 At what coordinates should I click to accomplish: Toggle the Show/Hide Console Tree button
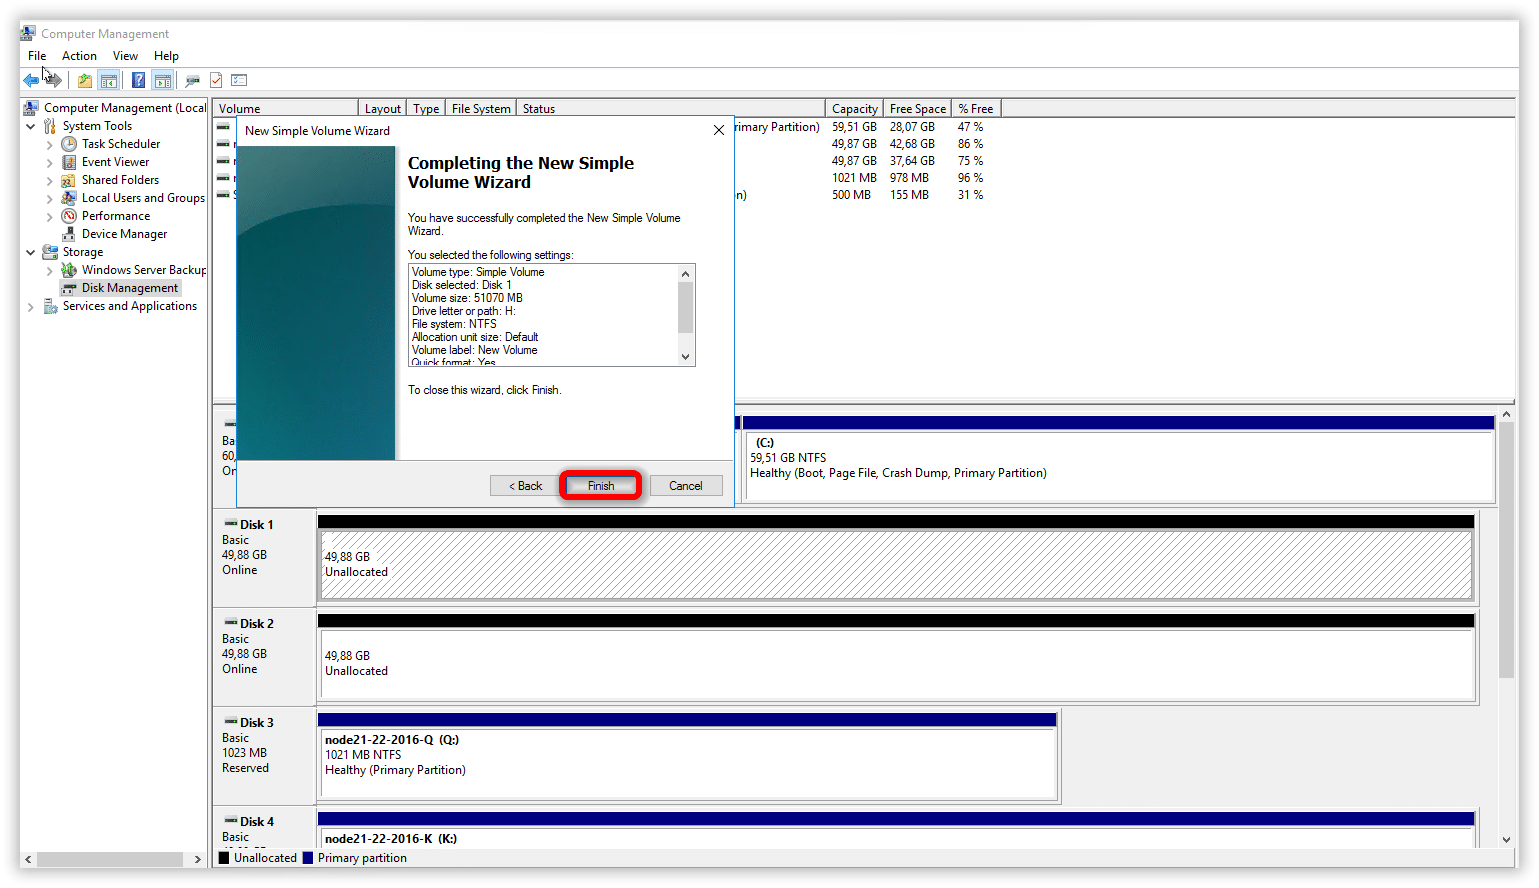pos(109,81)
